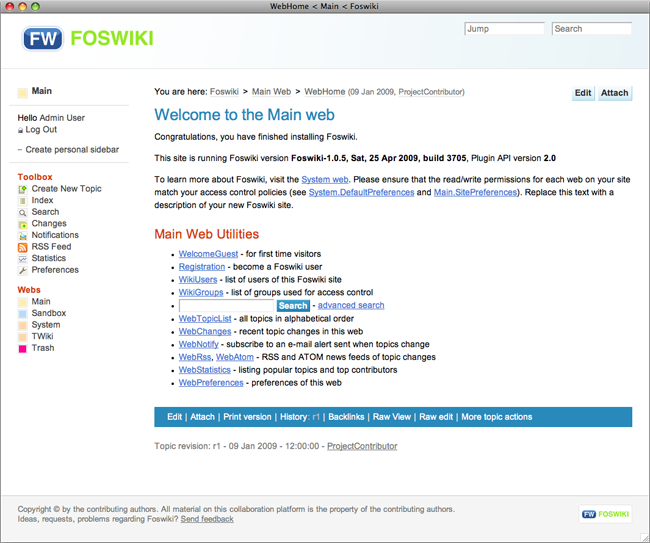Click the Main Web breadcrumb link
This screenshot has width=650, height=543.
pos(272,92)
